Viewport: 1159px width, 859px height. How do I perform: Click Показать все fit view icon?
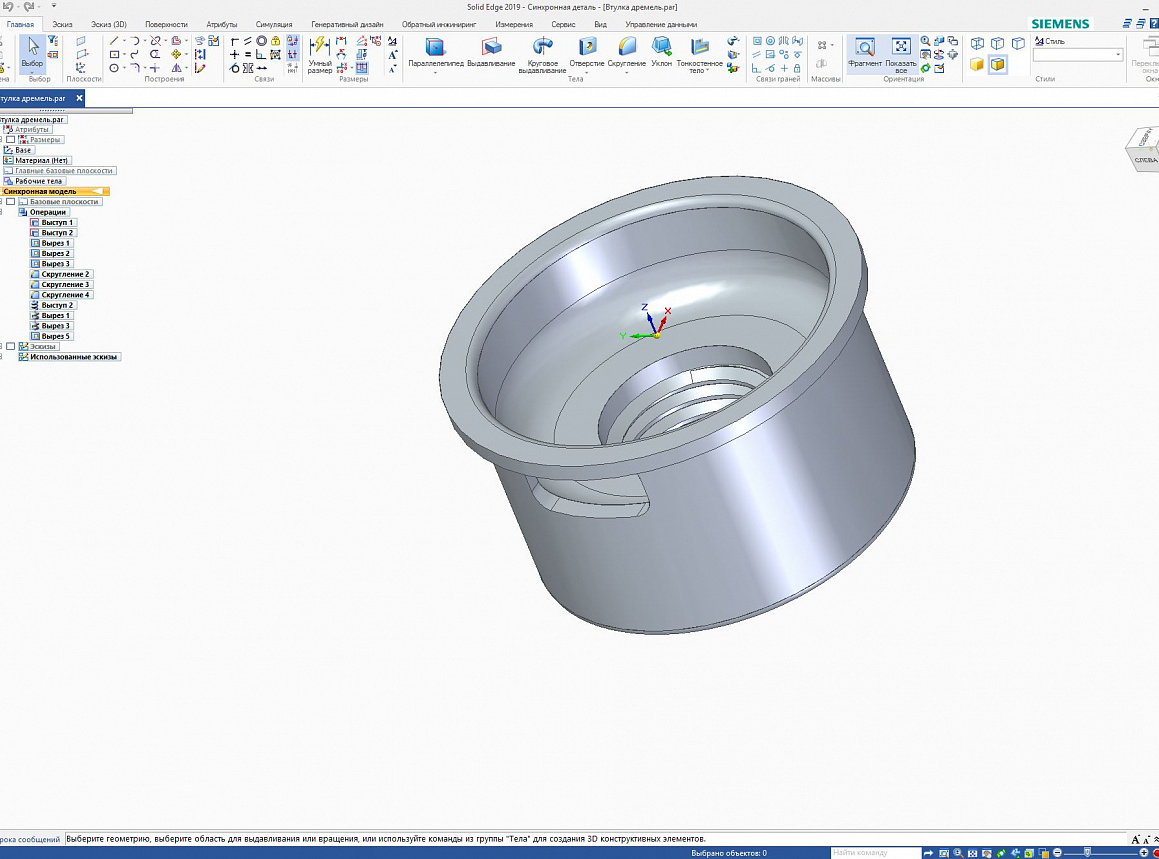click(900, 48)
